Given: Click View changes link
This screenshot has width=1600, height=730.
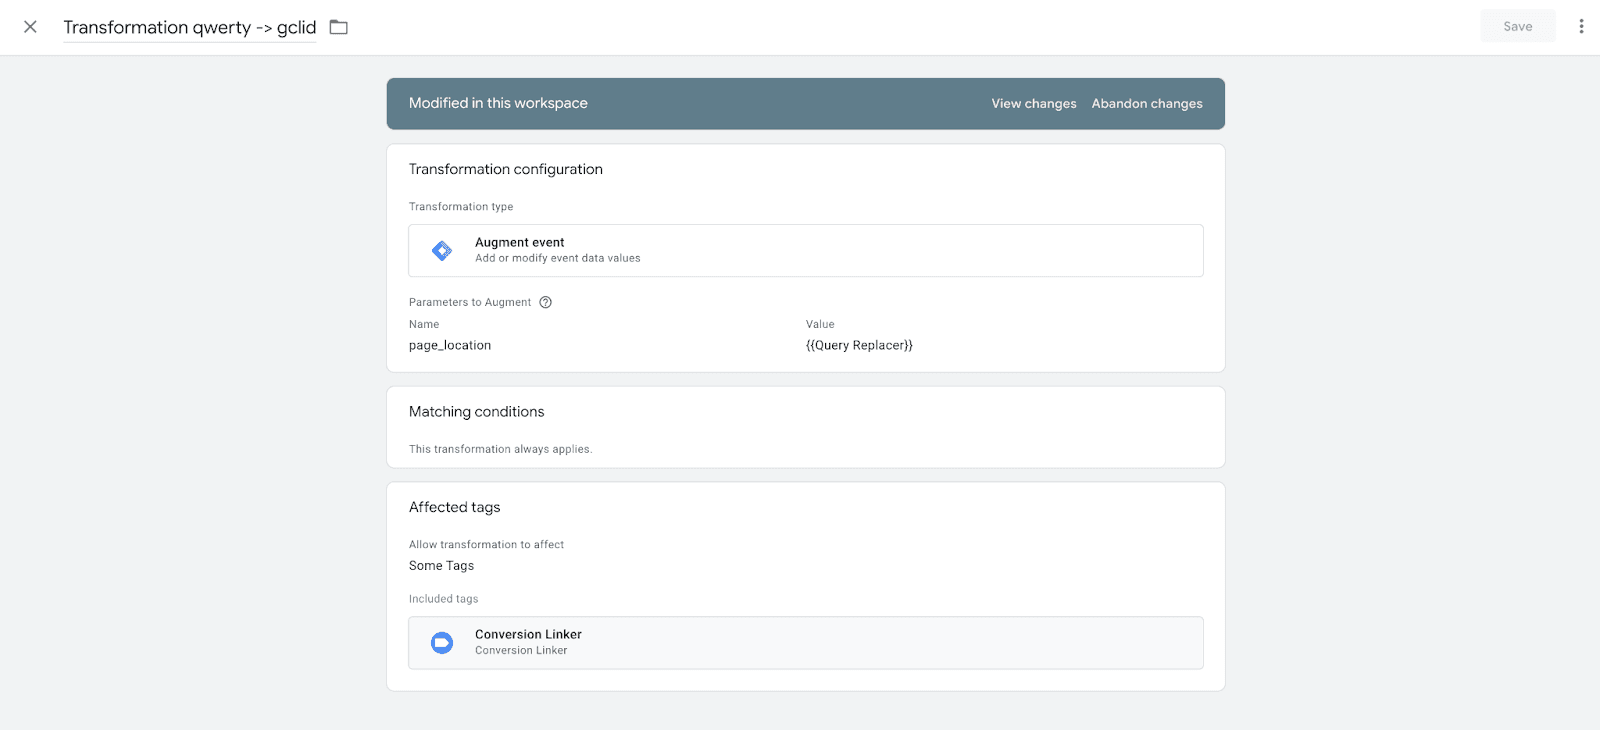Looking at the screenshot, I should 1034,104.
